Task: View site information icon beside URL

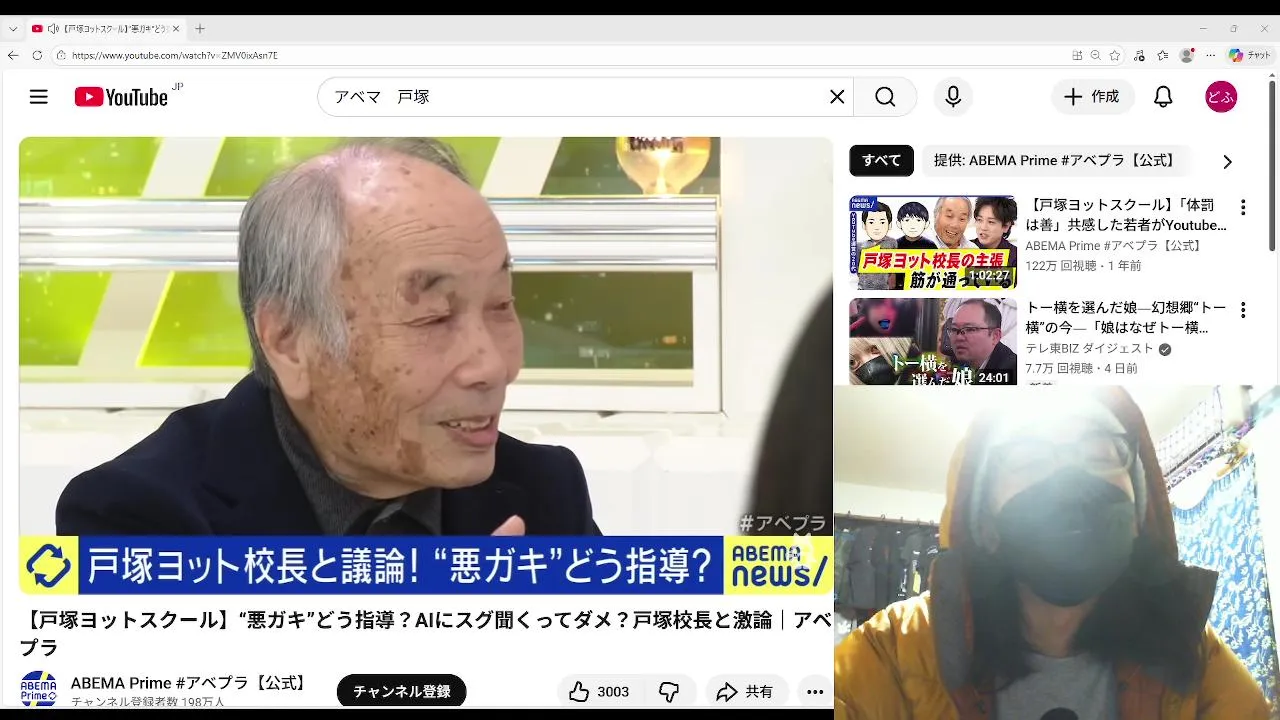Action: (x=61, y=55)
